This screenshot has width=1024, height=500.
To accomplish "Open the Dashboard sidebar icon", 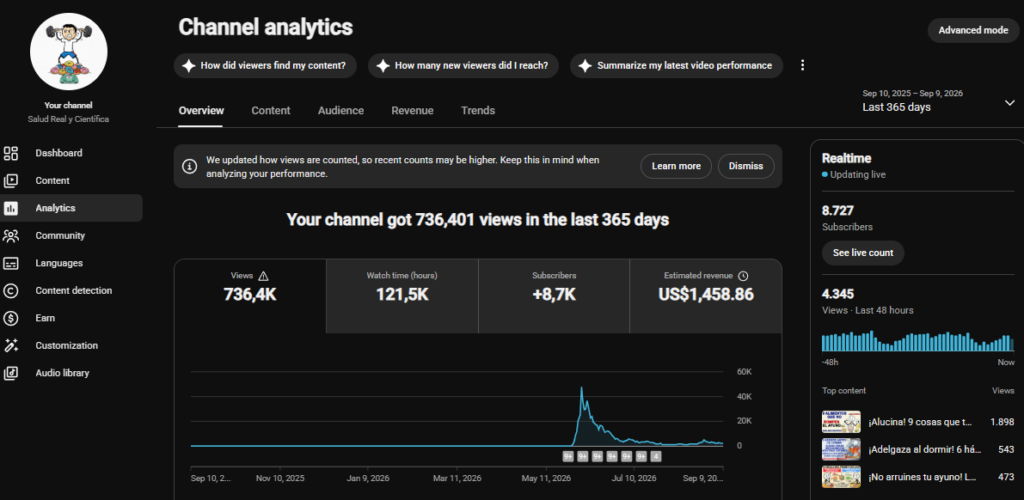I will click(x=11, y=153).
